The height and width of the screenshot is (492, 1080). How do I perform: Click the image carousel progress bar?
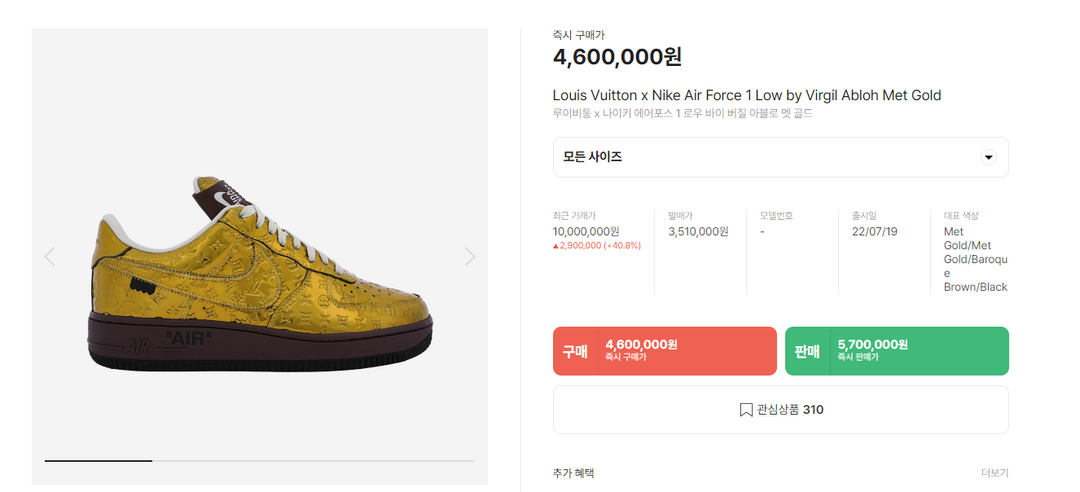(259, 461)
